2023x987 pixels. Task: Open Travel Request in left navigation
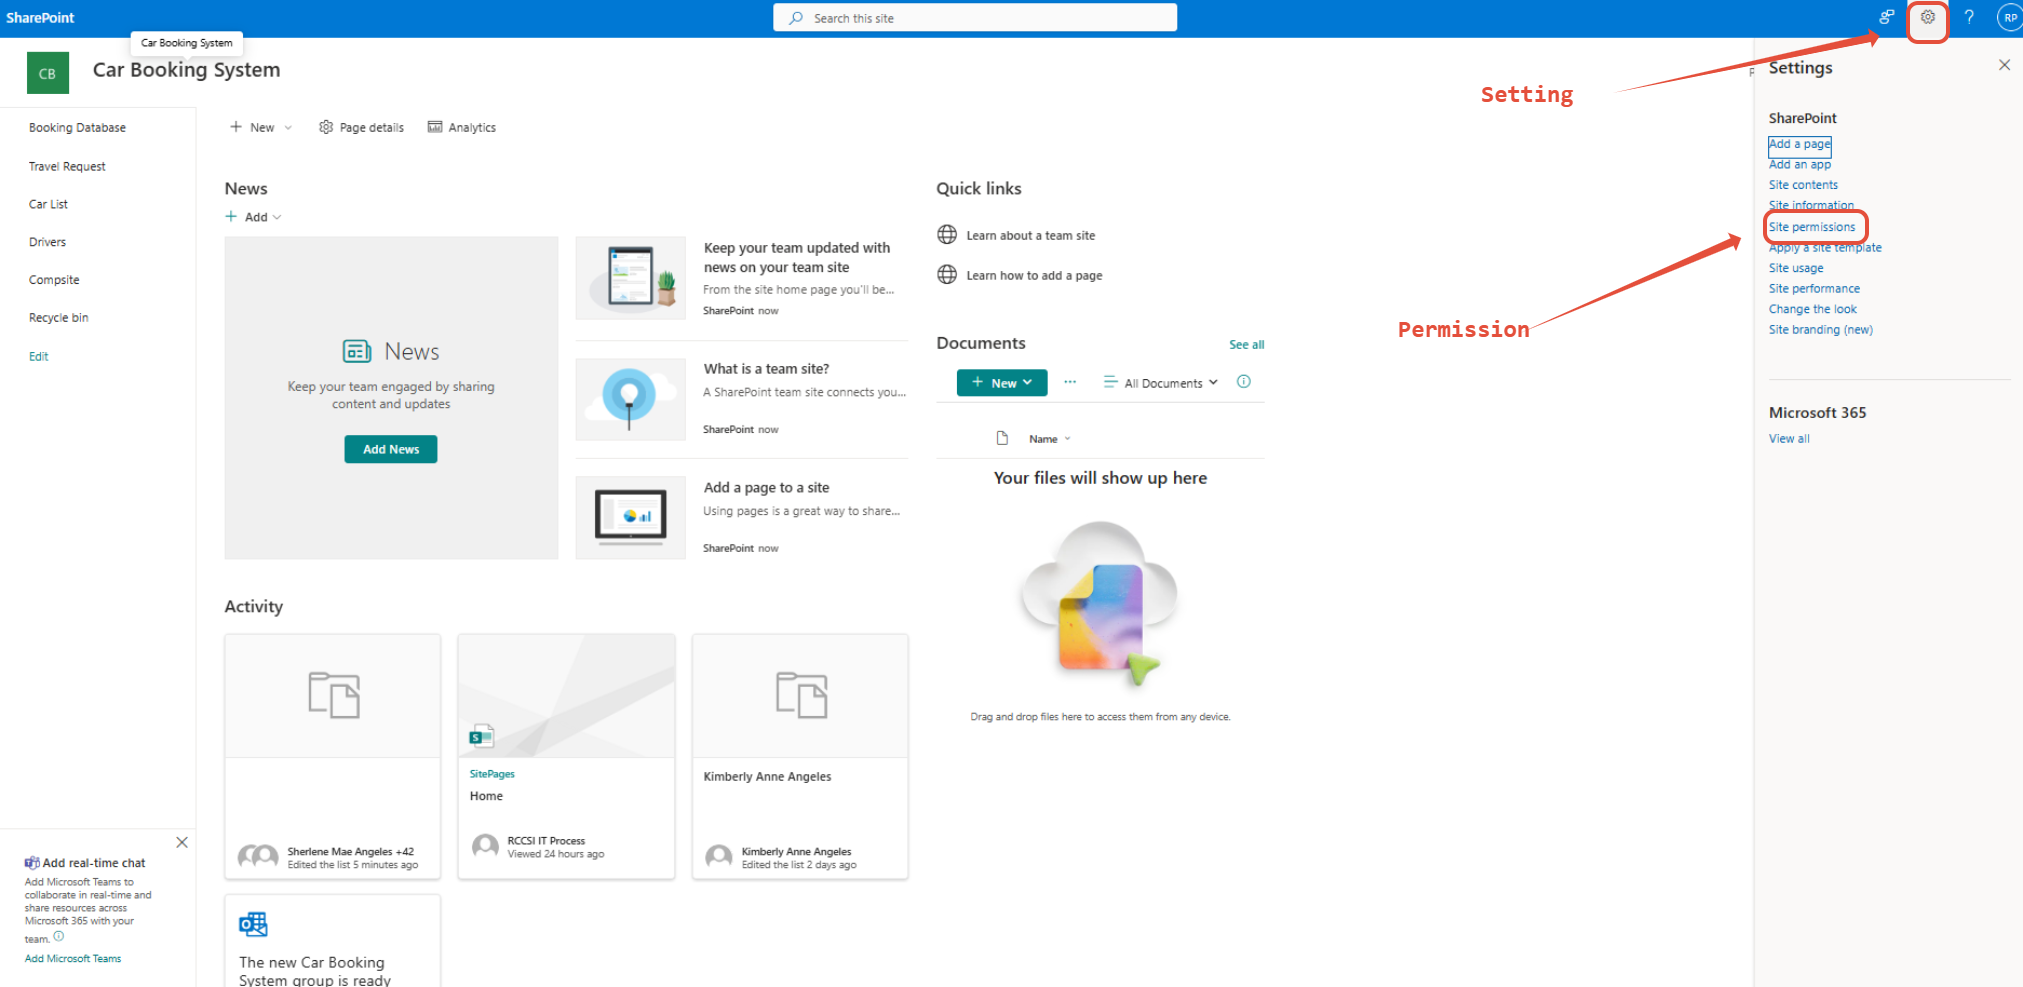[67, 167]
